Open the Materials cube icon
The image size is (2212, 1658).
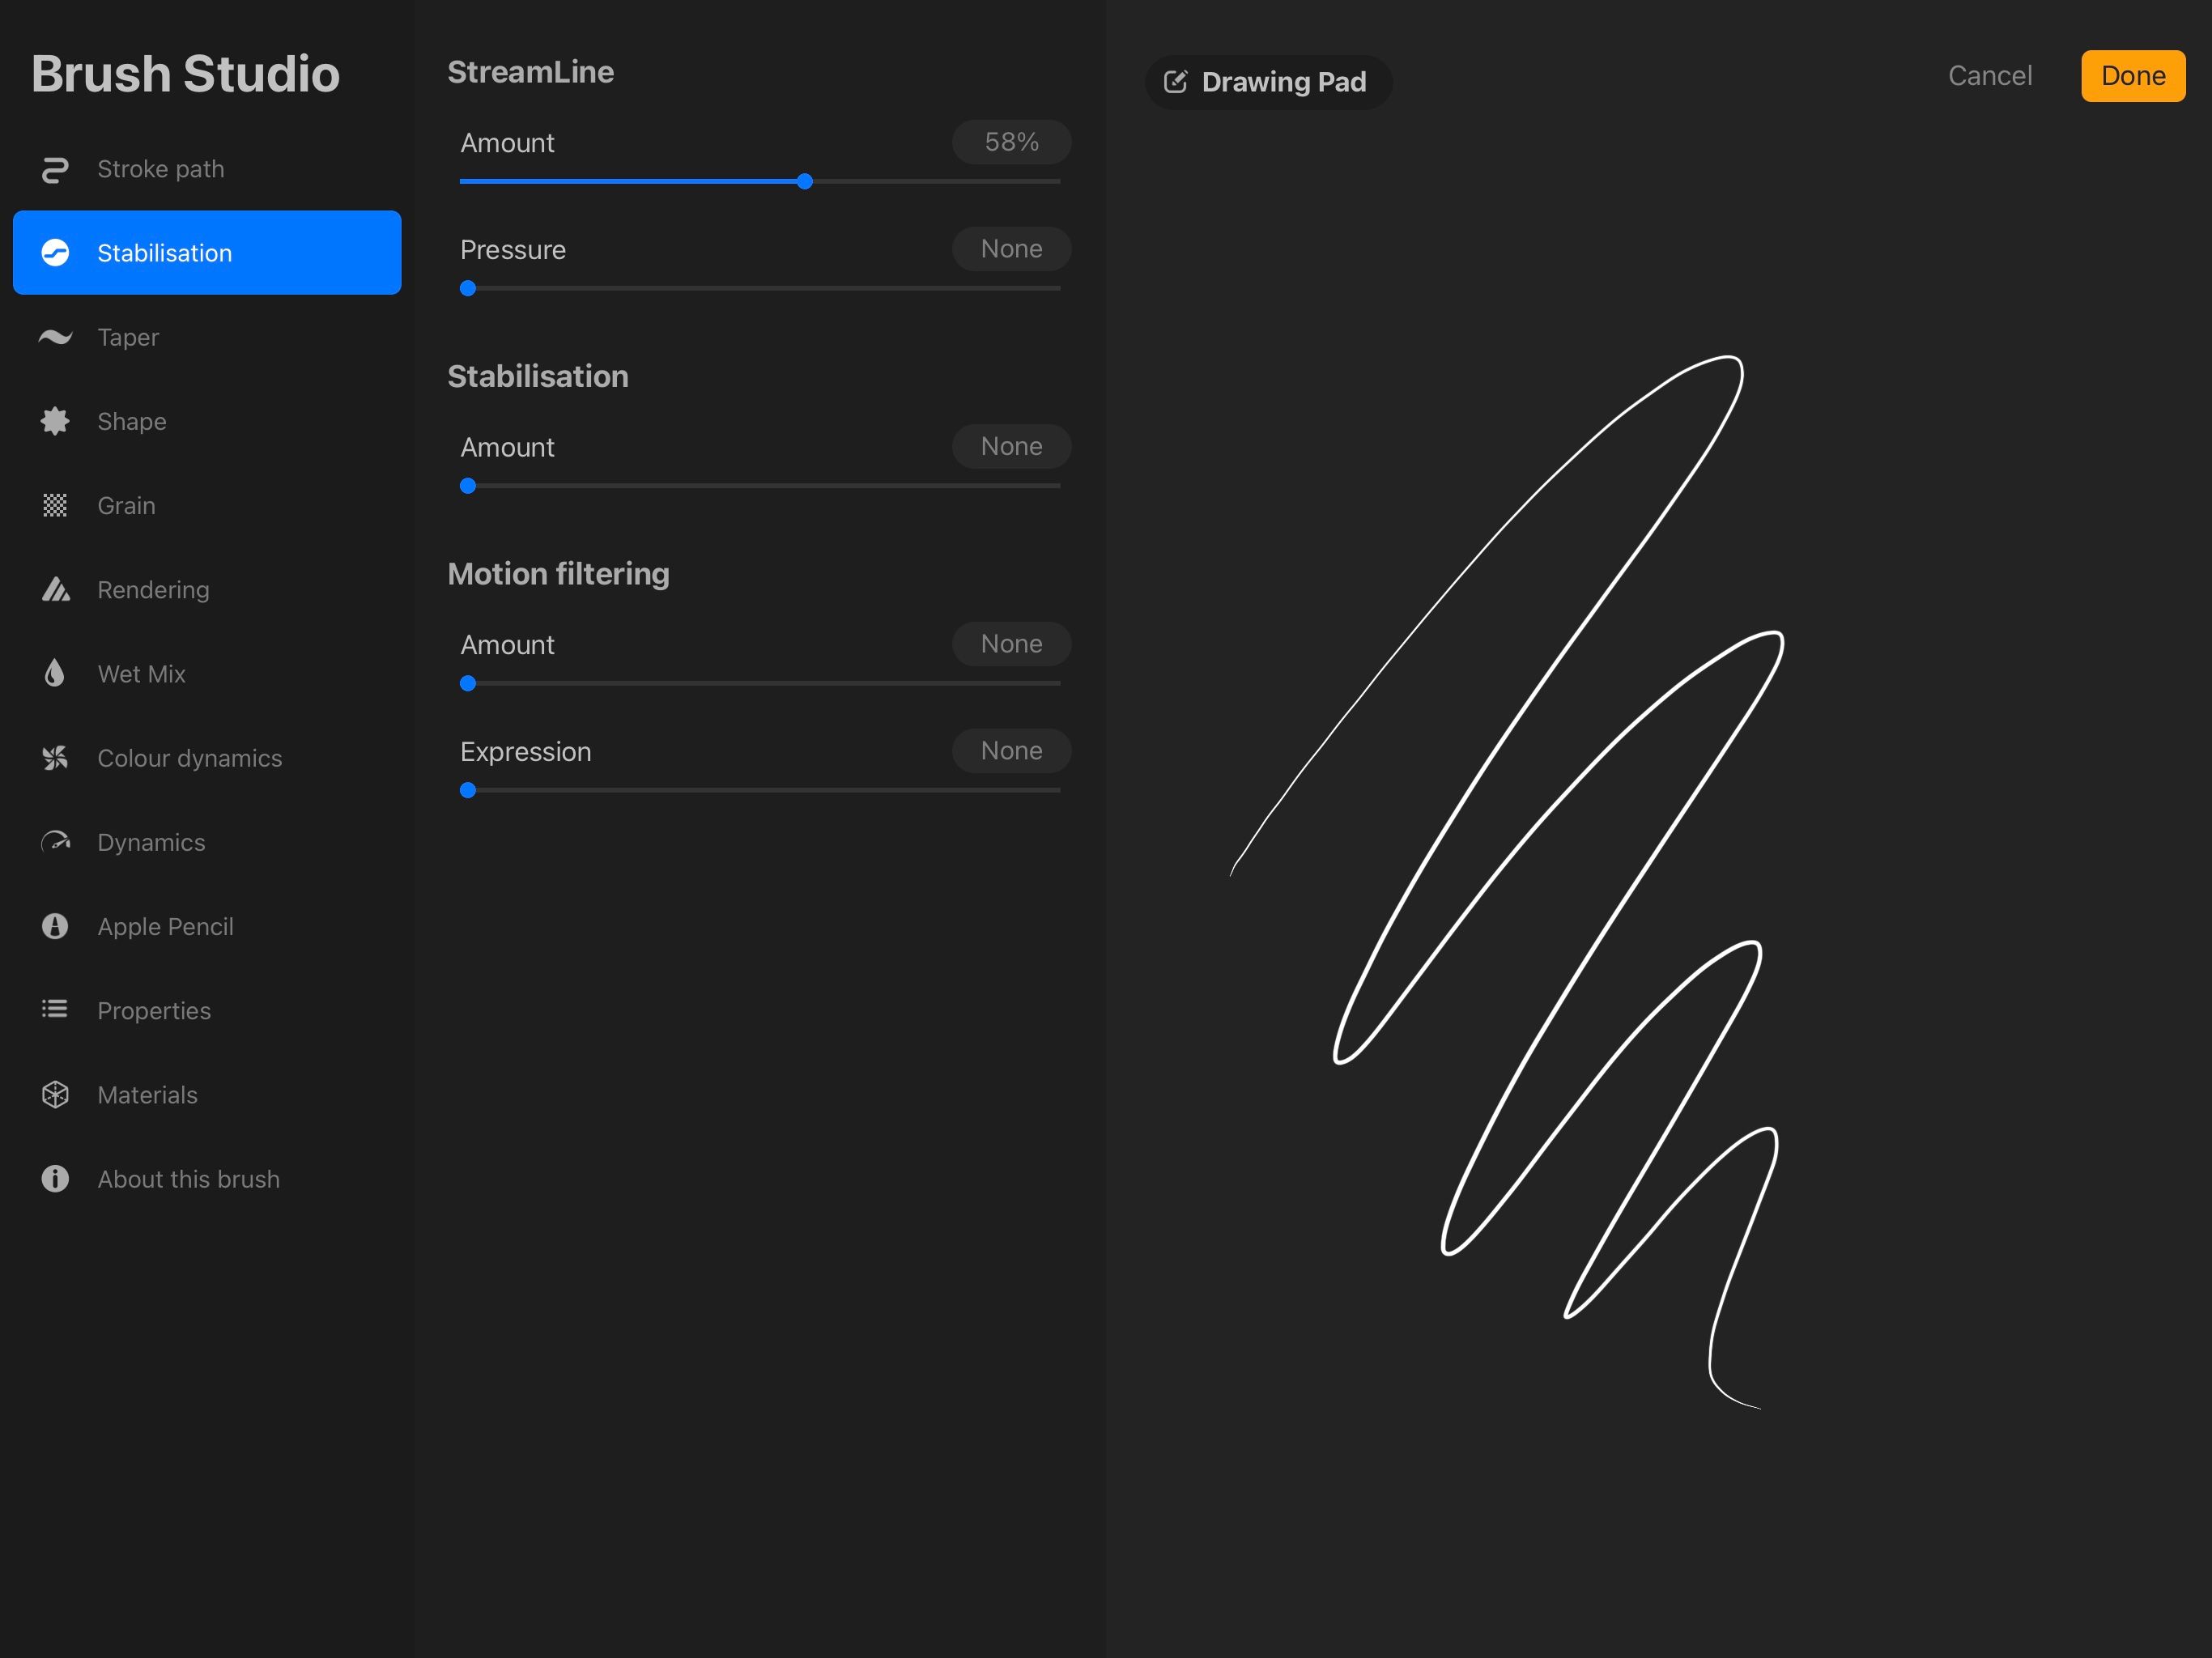click(55, 1094)
